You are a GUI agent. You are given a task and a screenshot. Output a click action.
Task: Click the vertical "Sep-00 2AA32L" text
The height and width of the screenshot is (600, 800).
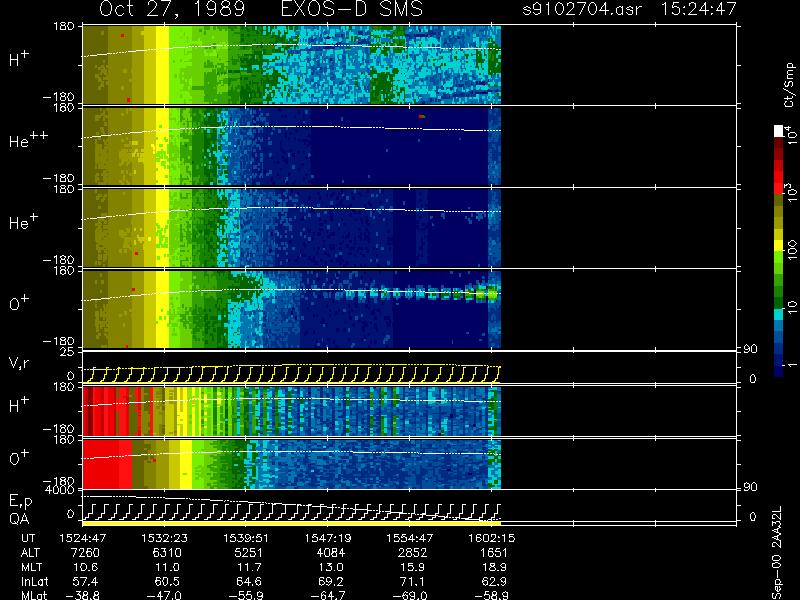point(777,553)
